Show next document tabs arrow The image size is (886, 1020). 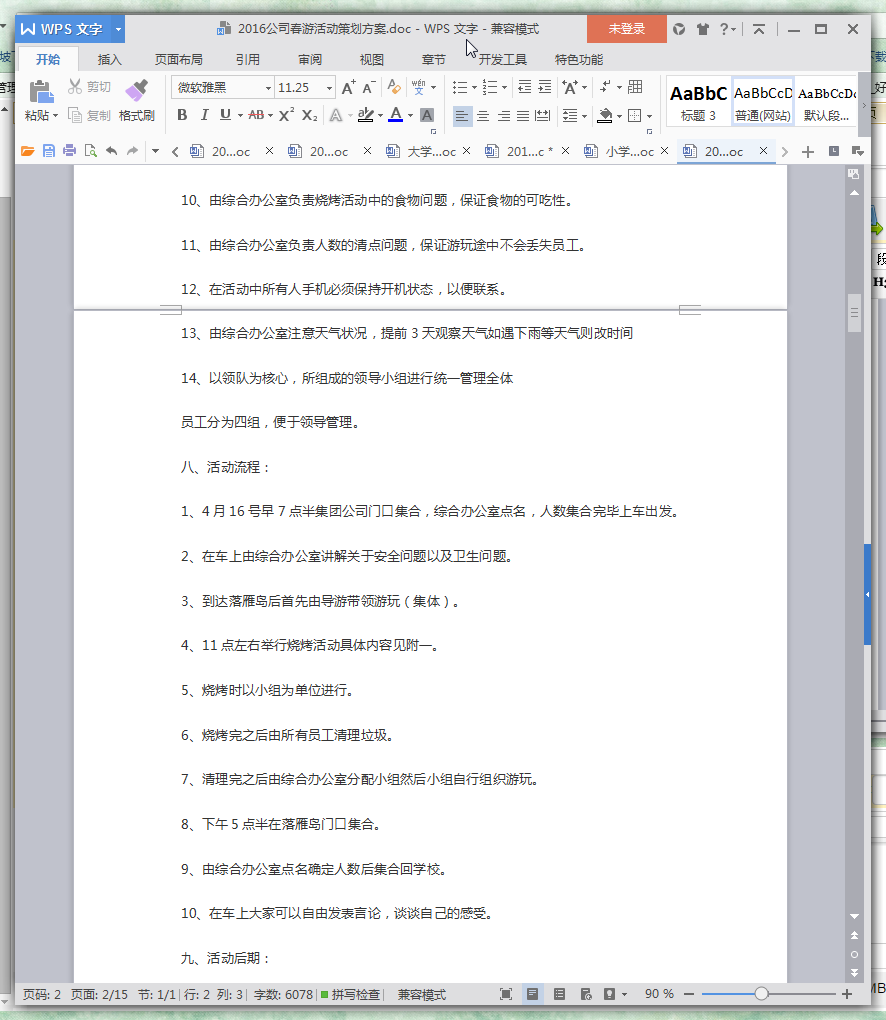pyautogui.click(x=785, y=152)
